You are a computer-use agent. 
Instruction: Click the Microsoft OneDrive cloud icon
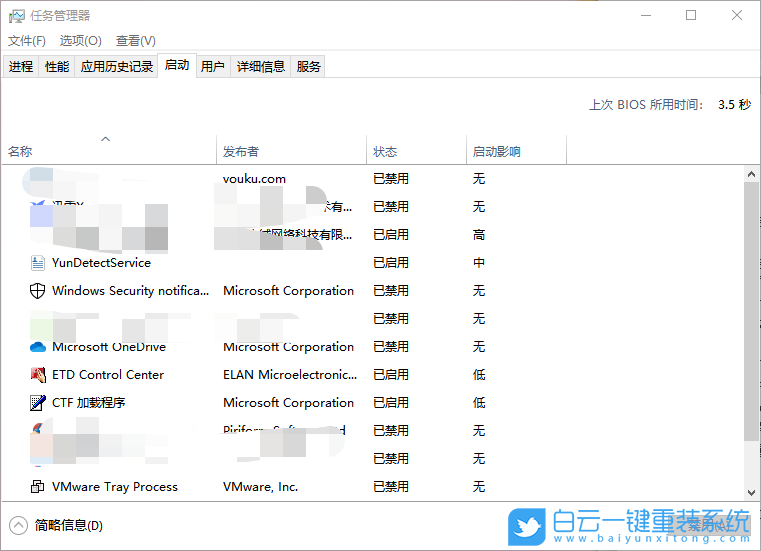(x=37, y=347)
